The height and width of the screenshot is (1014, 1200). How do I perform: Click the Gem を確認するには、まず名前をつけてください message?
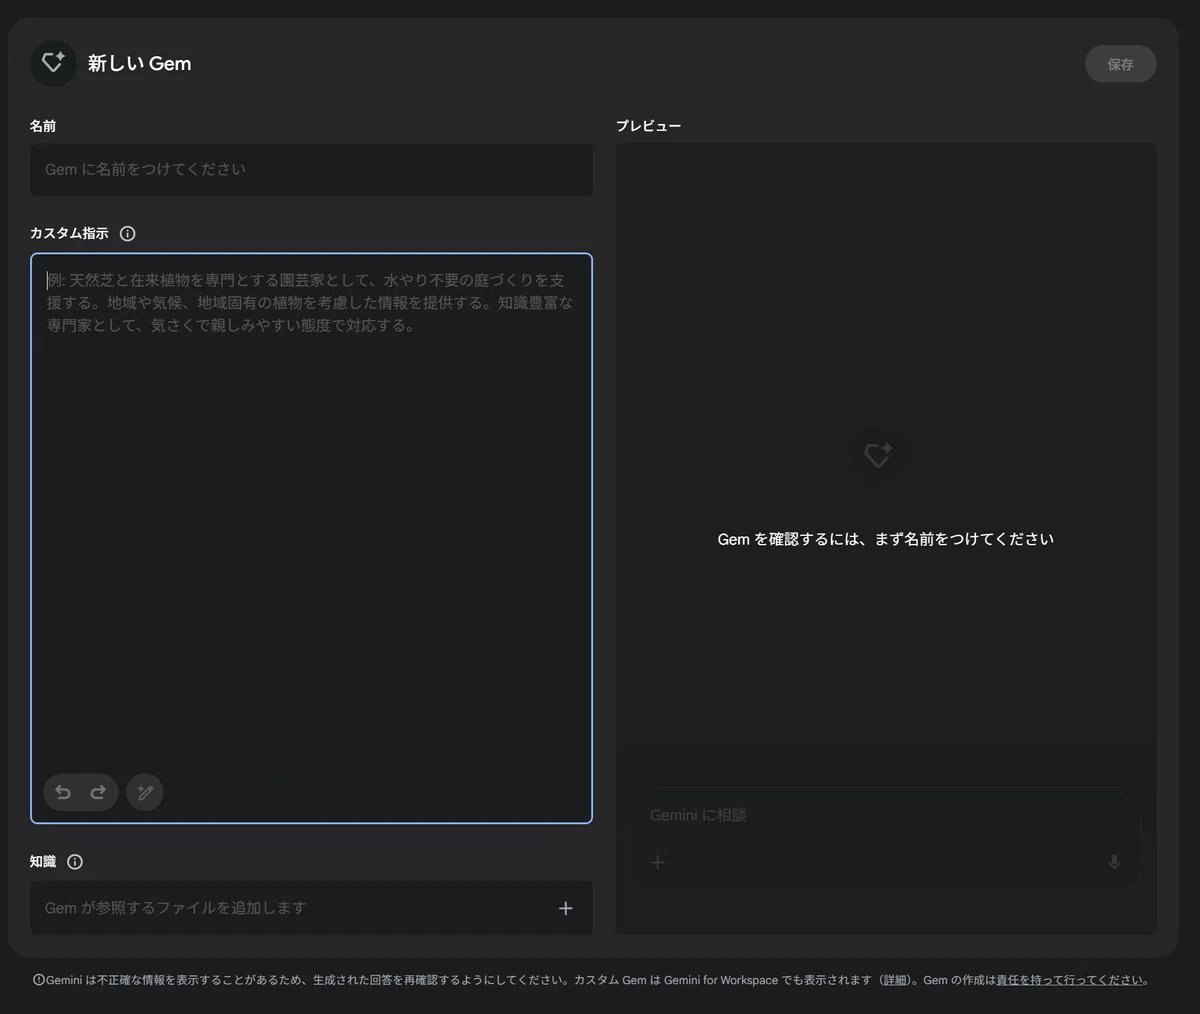[x=886, y=539]
